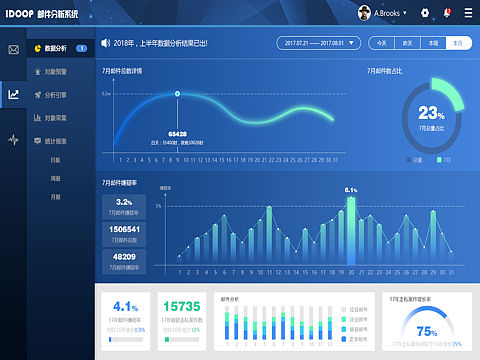
Task: Click the highlighted data point on line chart
Action: [x=177, y=94]
